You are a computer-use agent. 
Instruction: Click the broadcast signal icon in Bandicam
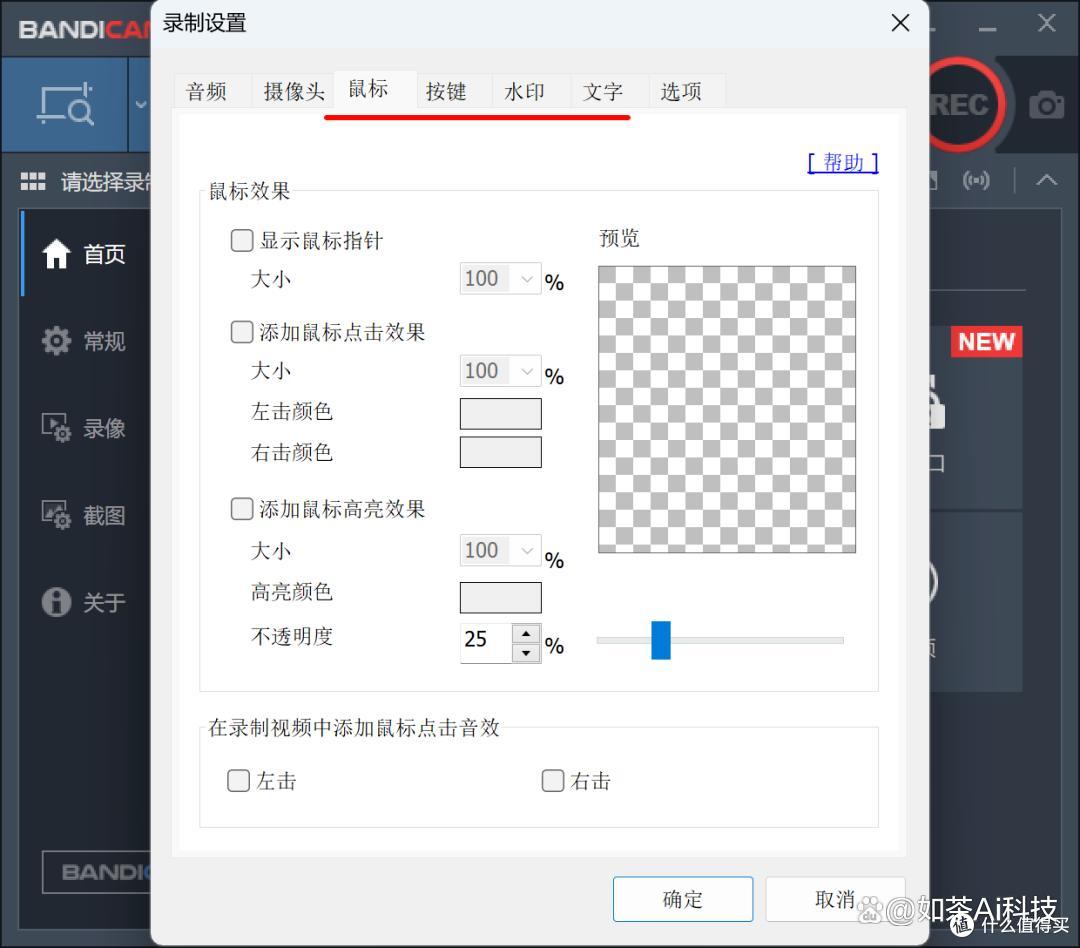[x=976, y=181]
